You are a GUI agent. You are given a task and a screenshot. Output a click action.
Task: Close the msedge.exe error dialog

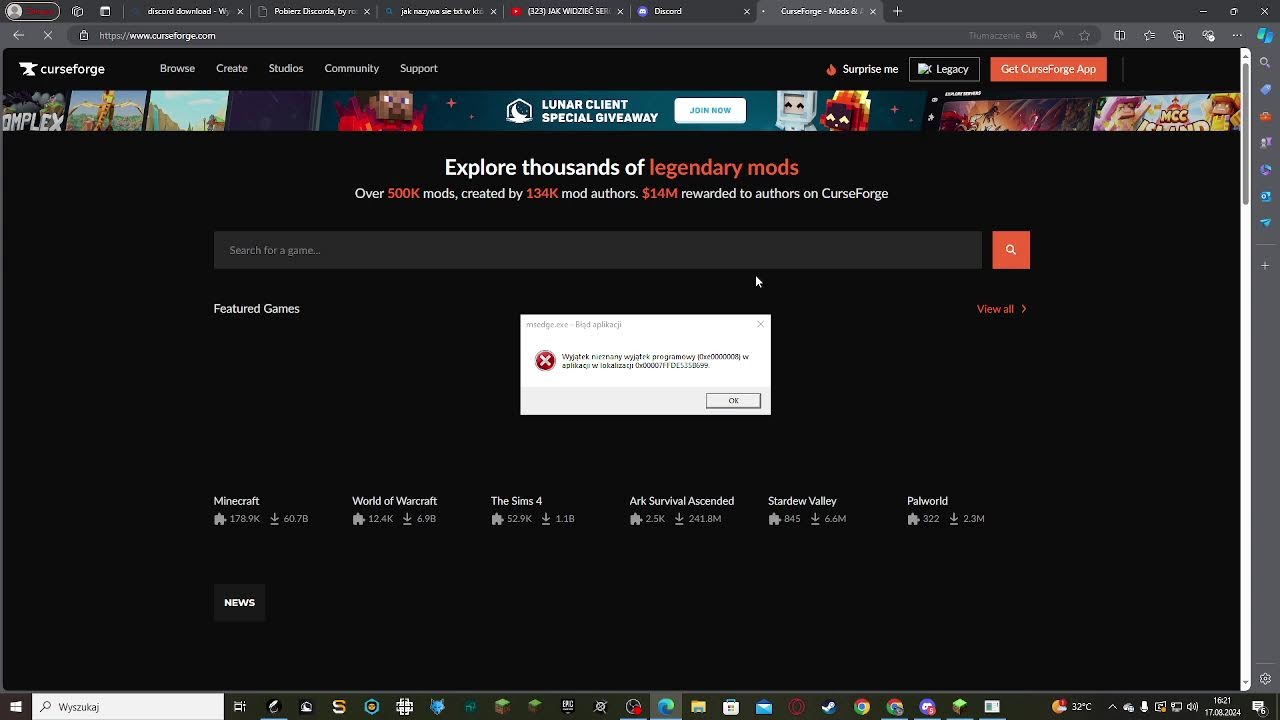pyautogui.click(x=760, y=324)
